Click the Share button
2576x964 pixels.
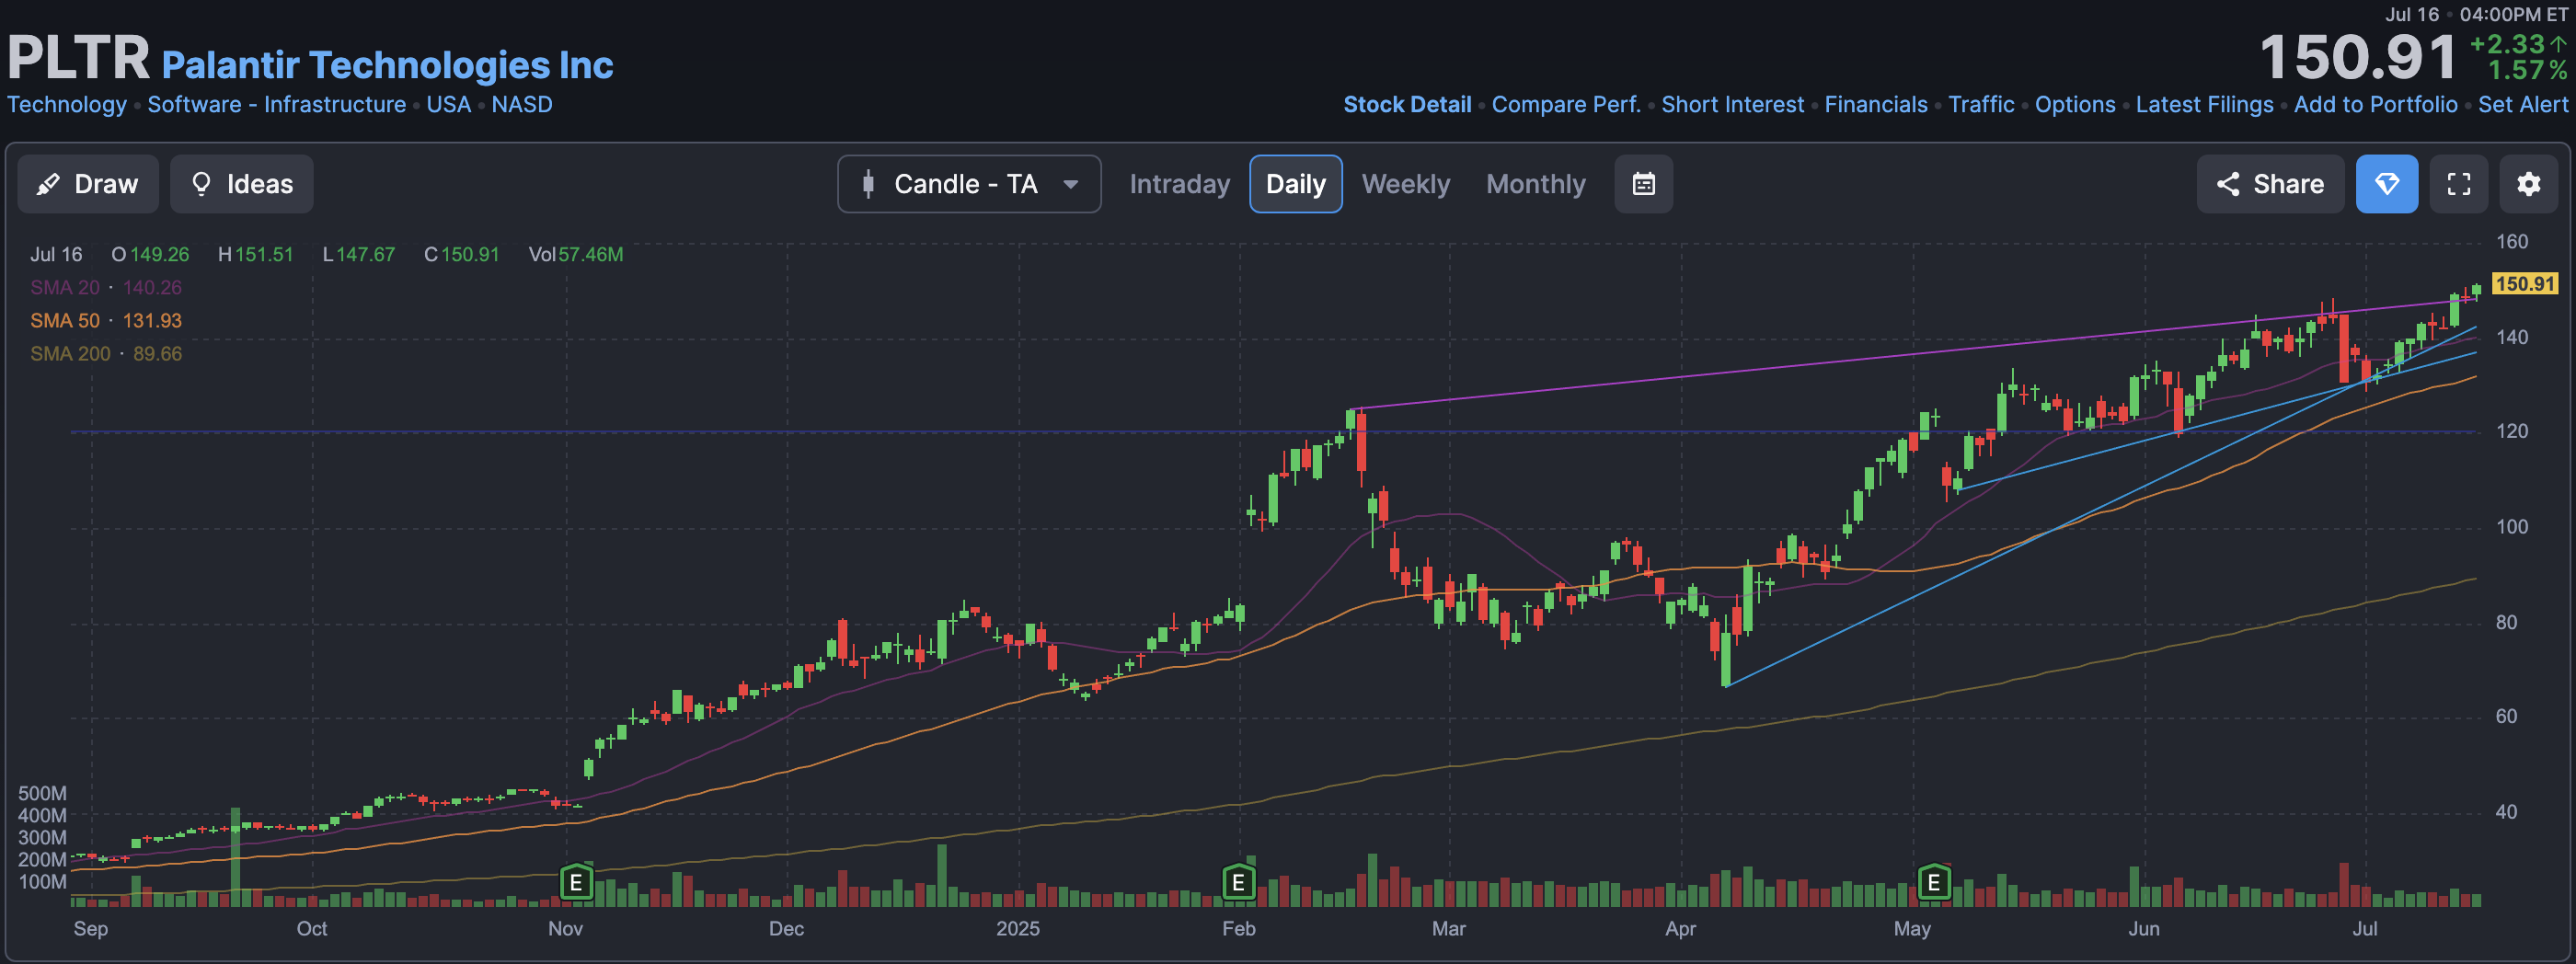coord(2269,184)
